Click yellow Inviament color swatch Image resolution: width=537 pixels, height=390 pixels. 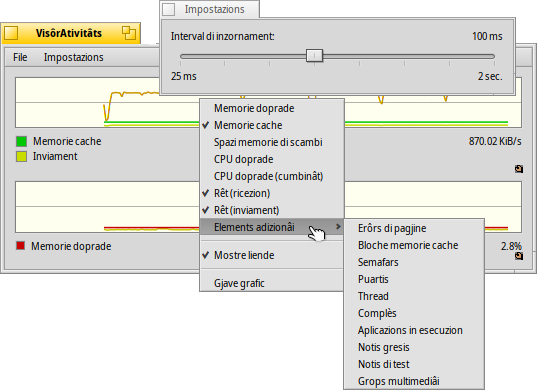point(21,157)
